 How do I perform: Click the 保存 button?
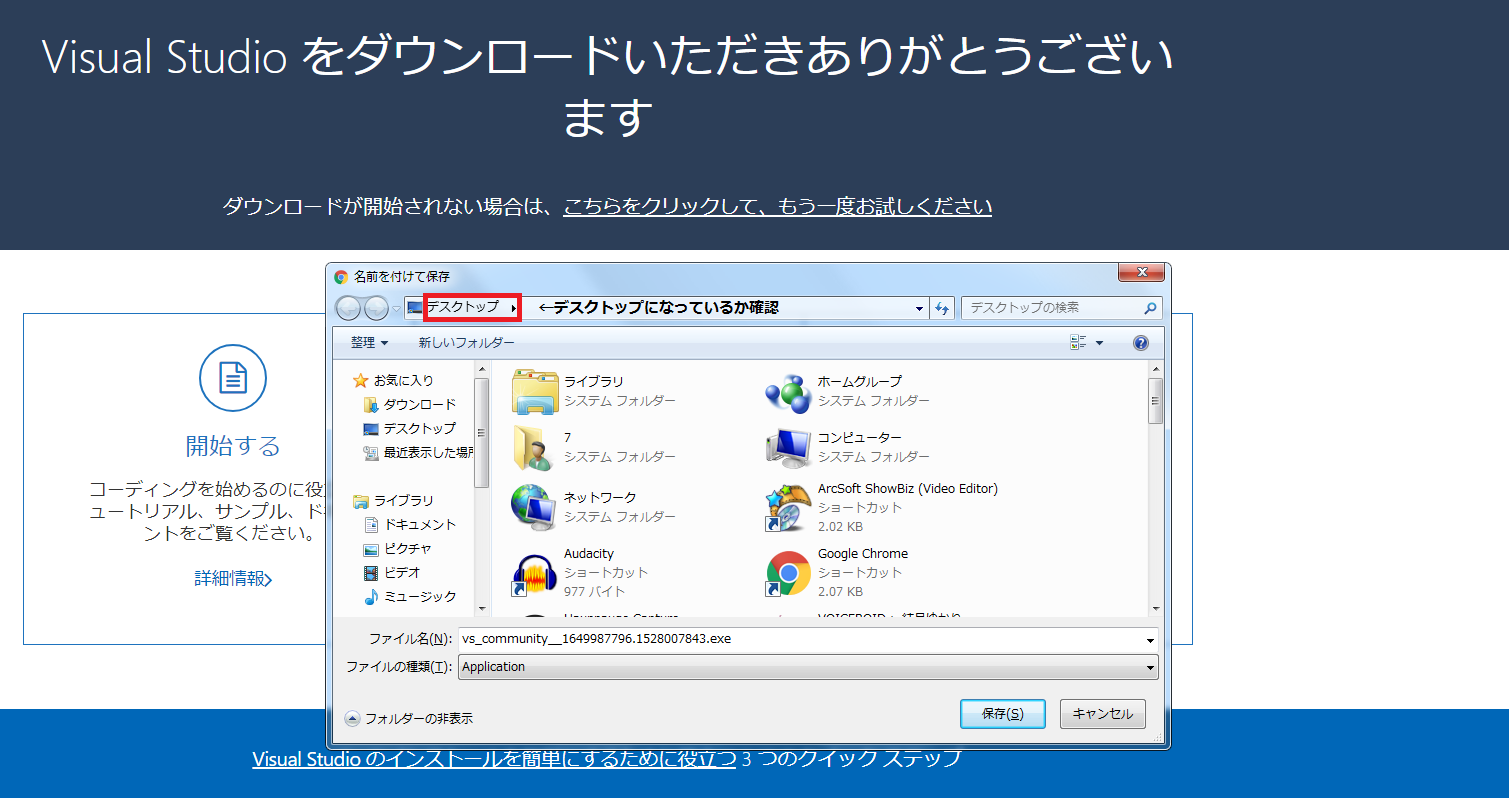pyautogui.click(x=1002, y=714)
